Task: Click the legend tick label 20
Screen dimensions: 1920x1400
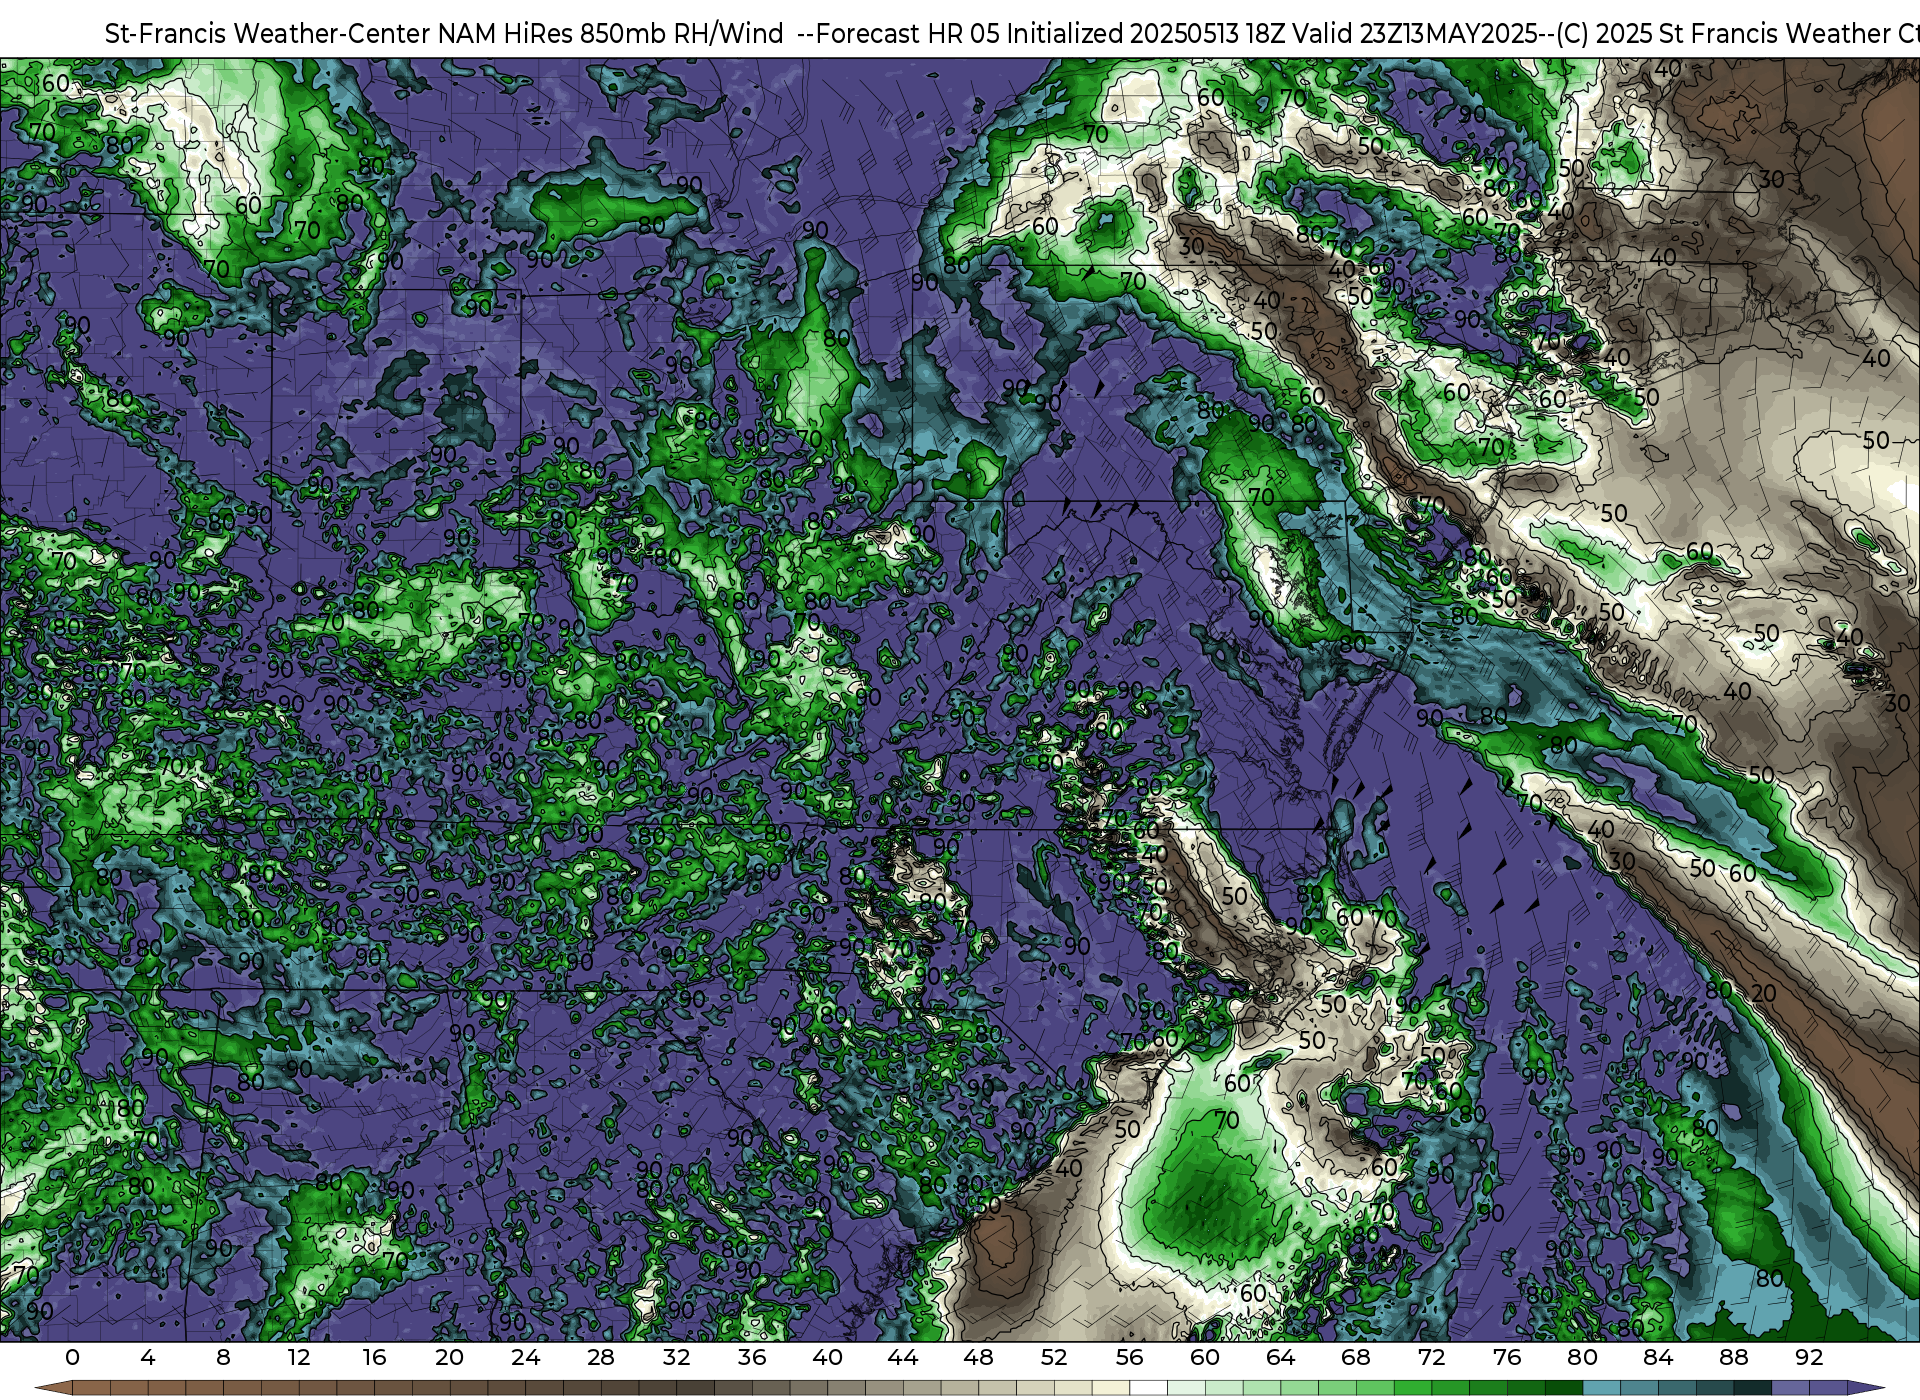Action: [x=450, y=1358]
